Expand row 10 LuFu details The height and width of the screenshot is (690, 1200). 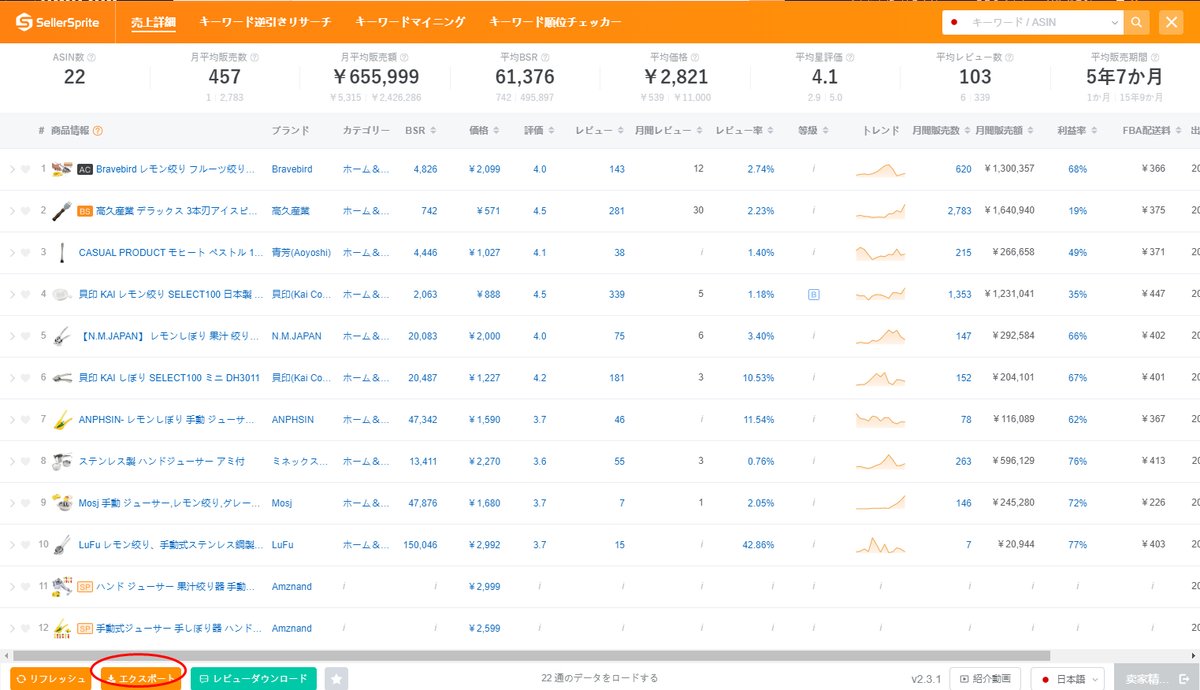pyautogui.click(x=12, y=545)
